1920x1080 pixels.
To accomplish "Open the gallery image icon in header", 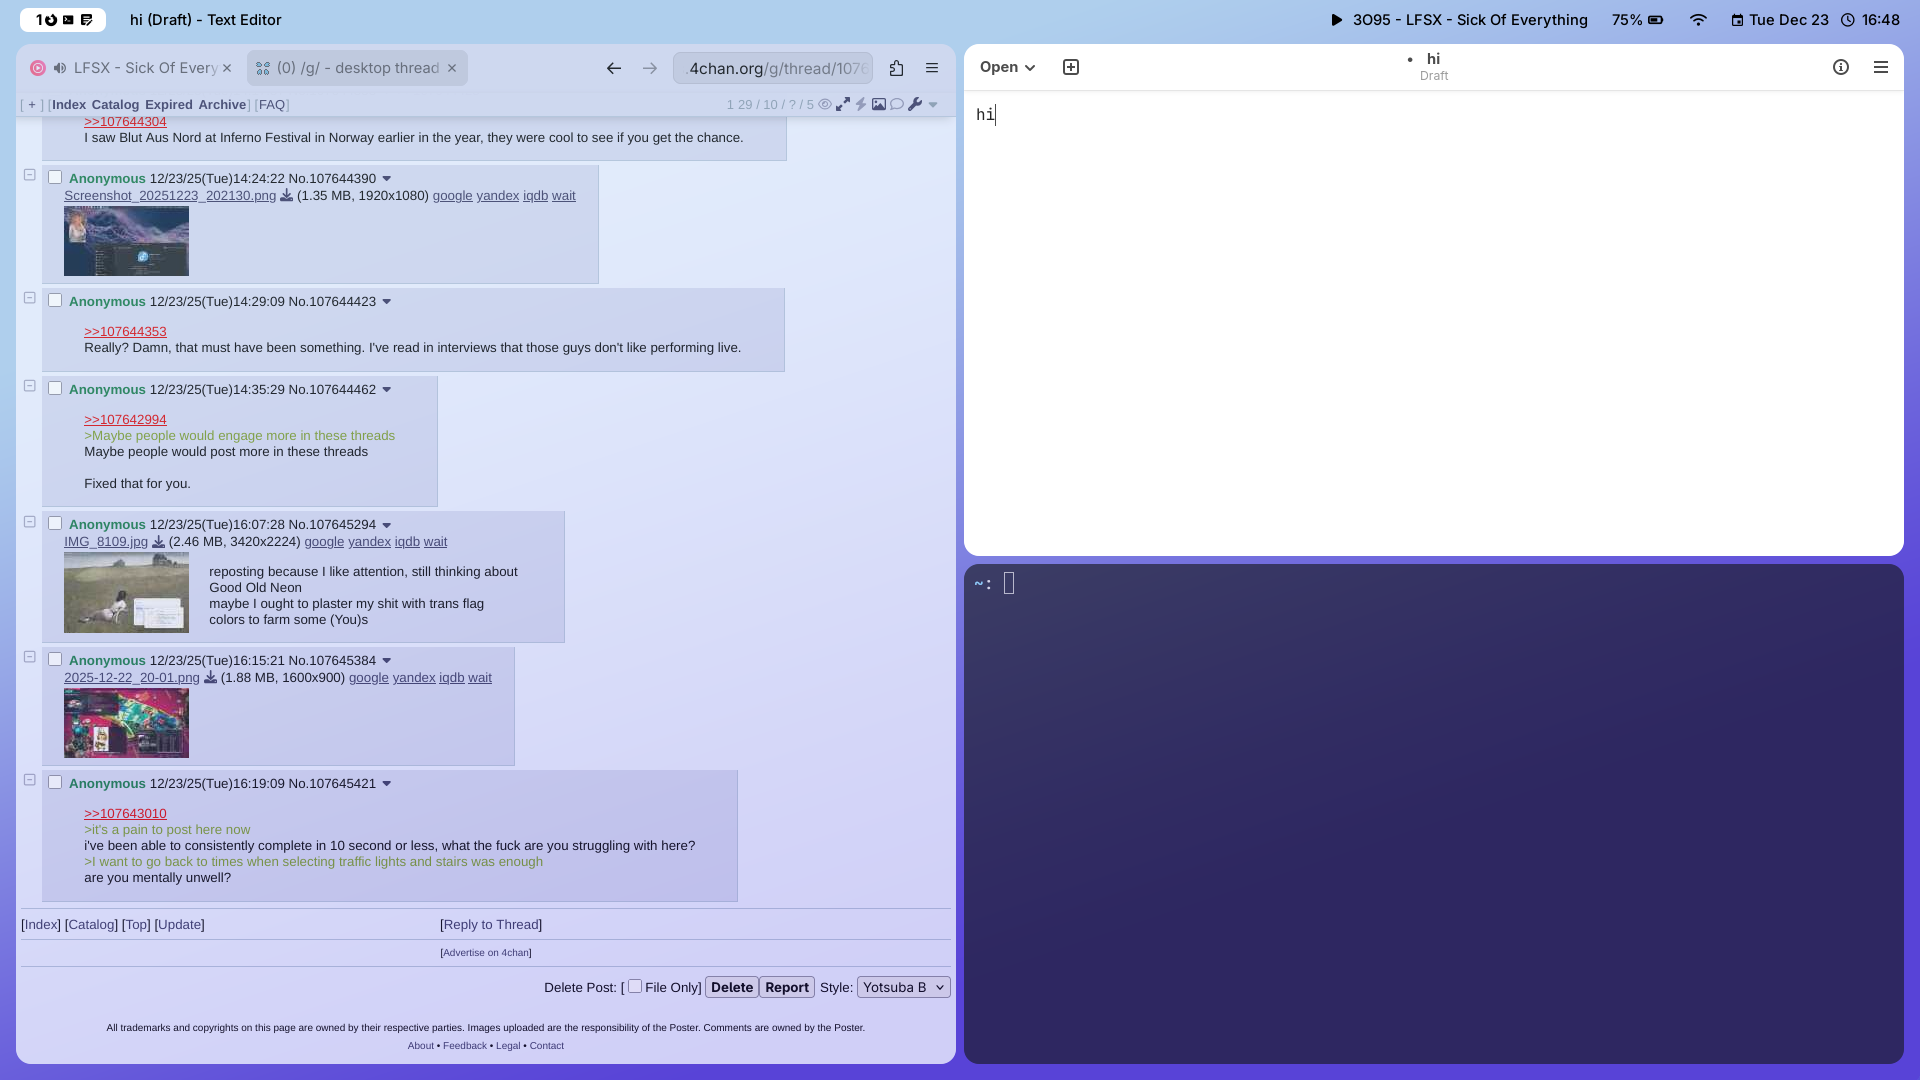I will point(879,104).
